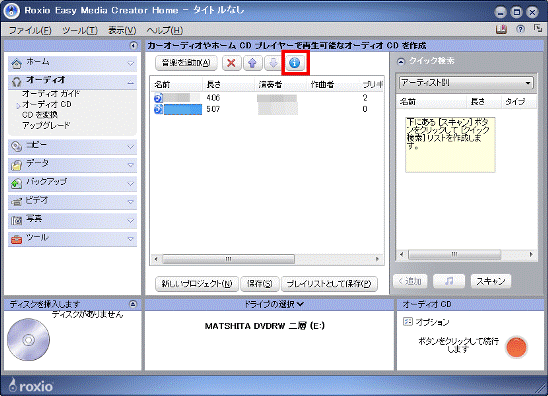Click the overlapping windows icon in the menu bar
This screenshot has width=548, height=396.
click(538, 29)
